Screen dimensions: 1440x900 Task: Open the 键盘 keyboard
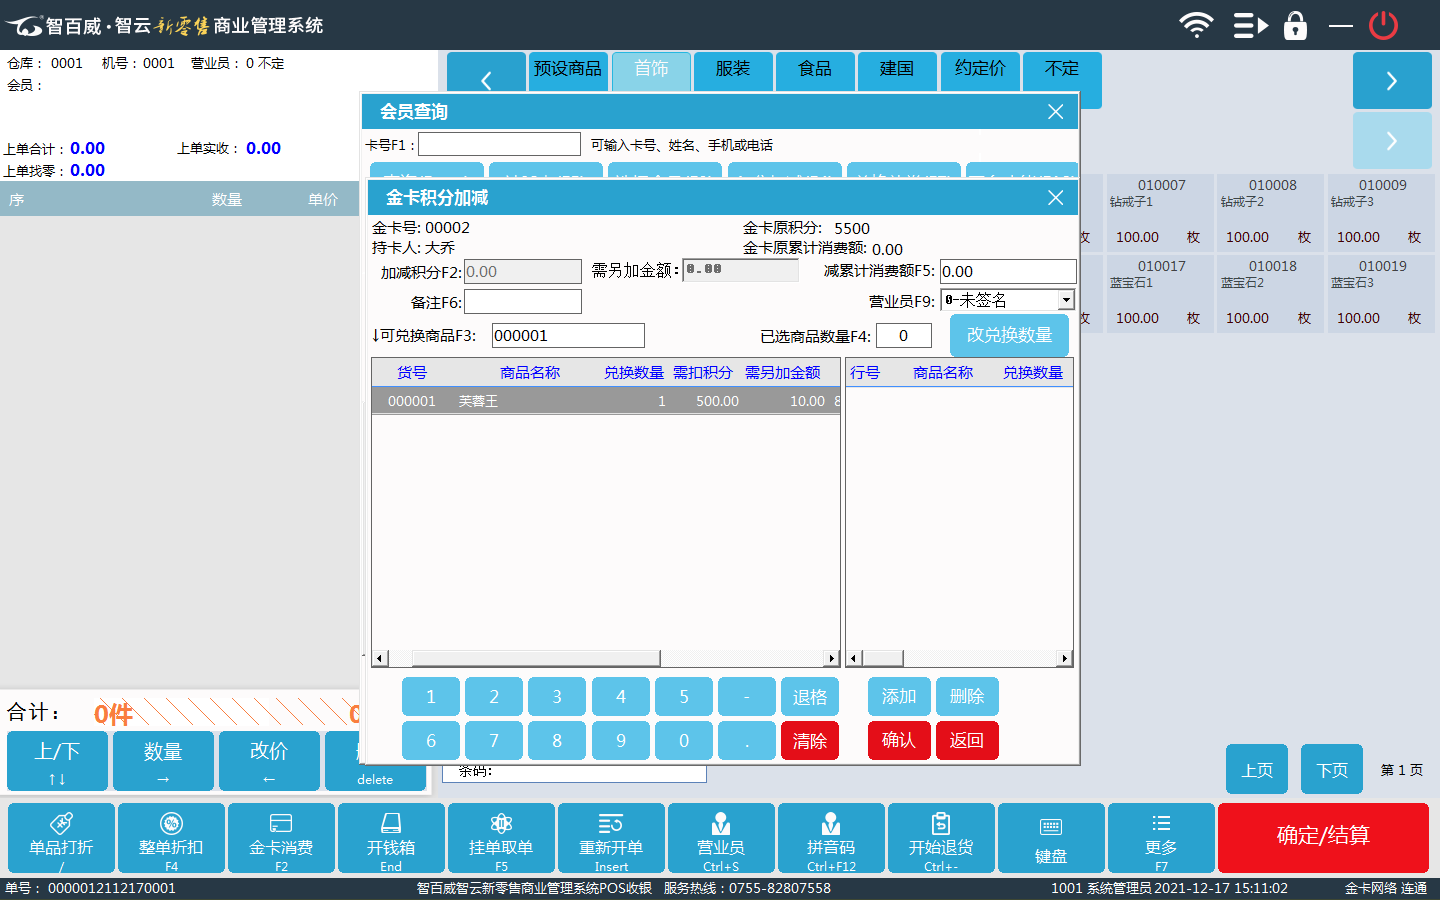tap(1051, 837)
